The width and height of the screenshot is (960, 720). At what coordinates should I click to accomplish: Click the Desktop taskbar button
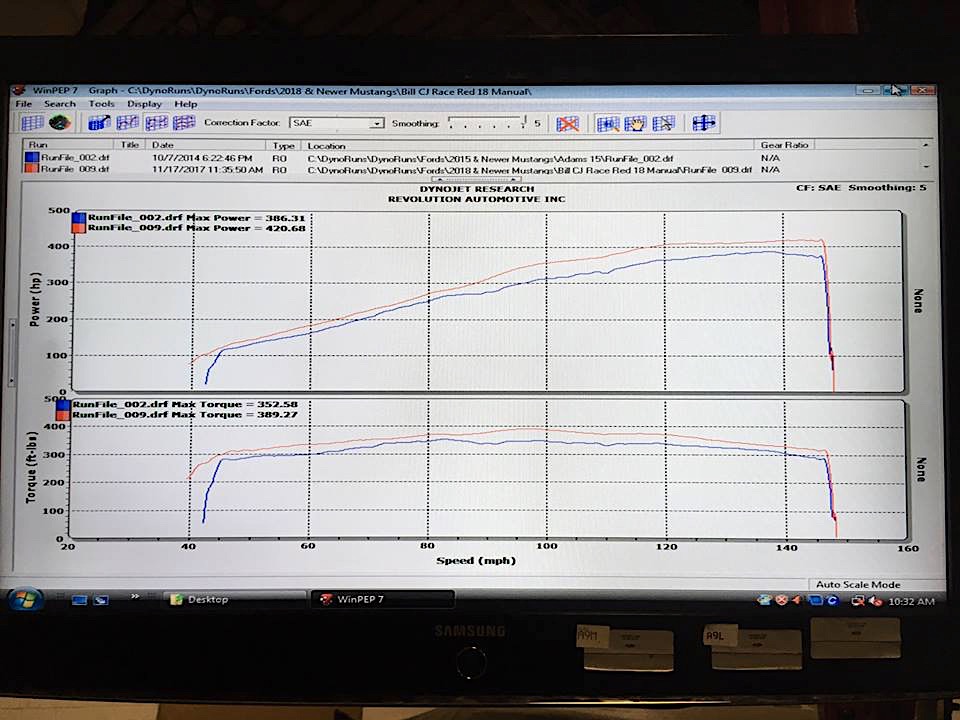[x=234, y=599]
